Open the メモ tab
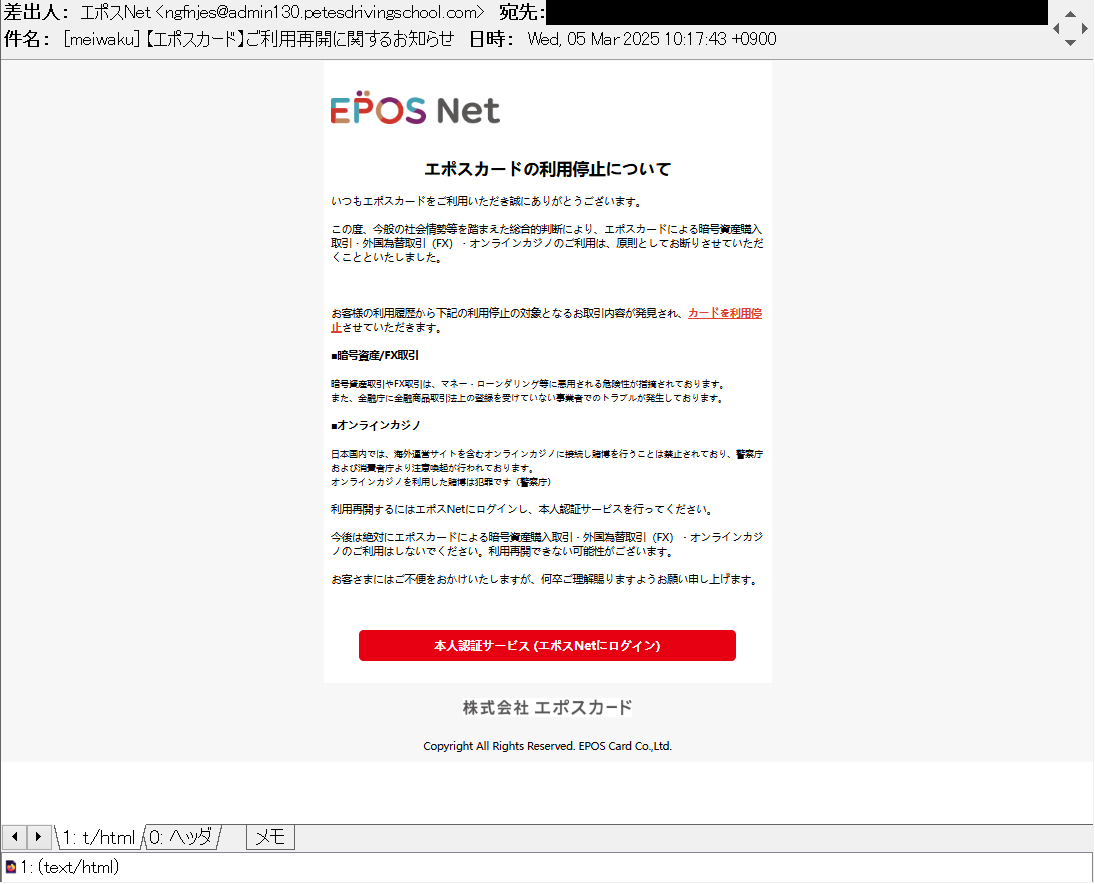Viewport: 1095px width, 884px height. click(x=270, y=837)
